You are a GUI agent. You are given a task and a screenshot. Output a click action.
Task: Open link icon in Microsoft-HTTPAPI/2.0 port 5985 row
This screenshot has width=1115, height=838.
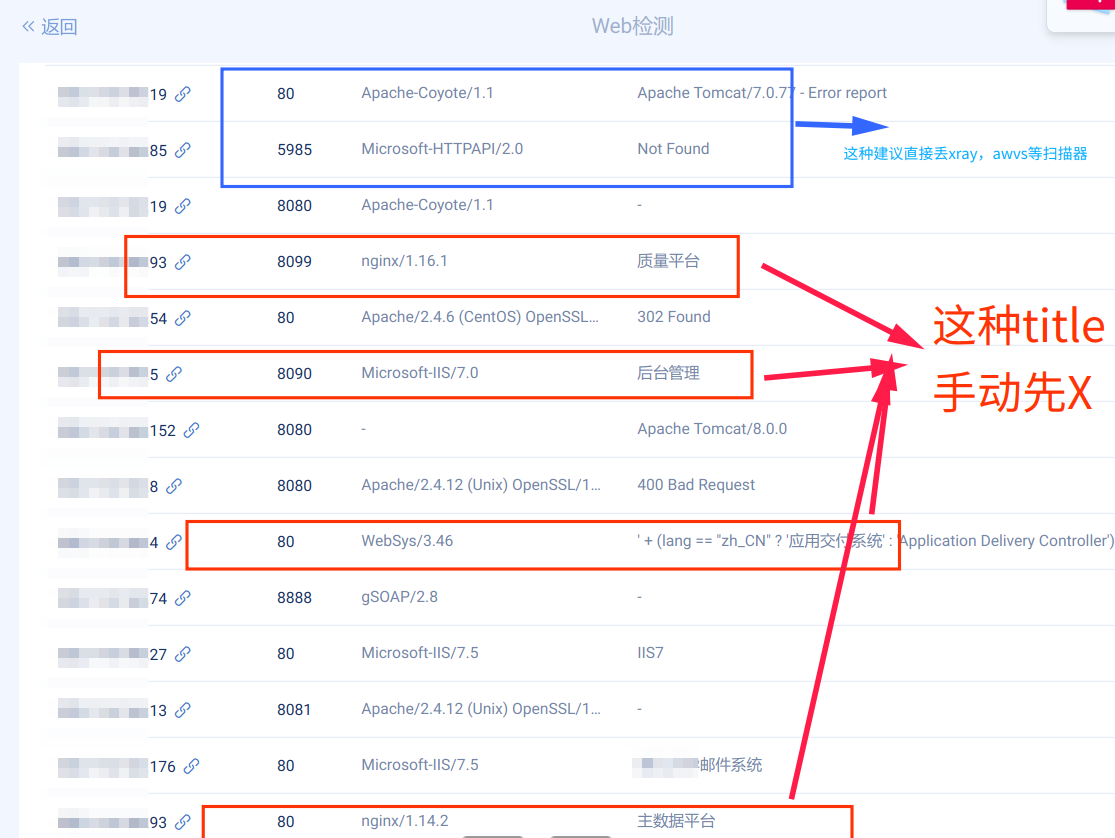[x=183, y=150]
